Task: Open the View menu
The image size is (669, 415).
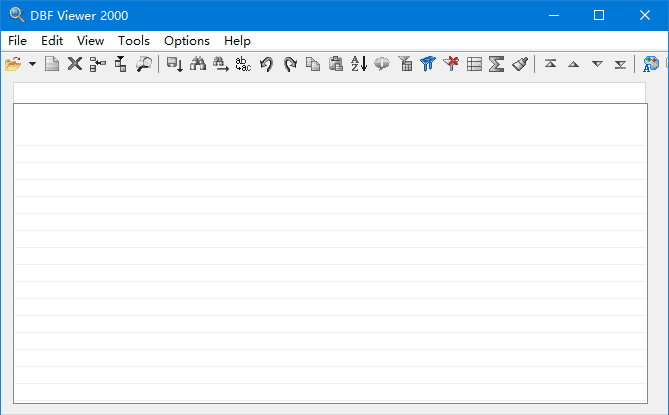Action: pos(90,41)
